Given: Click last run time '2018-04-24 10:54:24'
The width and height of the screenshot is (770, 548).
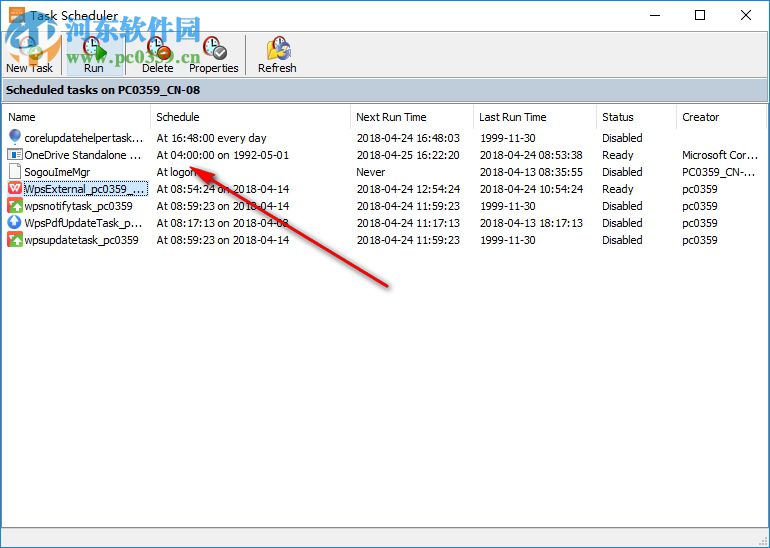Looking at the screenshot, I should tap(531, 189).
